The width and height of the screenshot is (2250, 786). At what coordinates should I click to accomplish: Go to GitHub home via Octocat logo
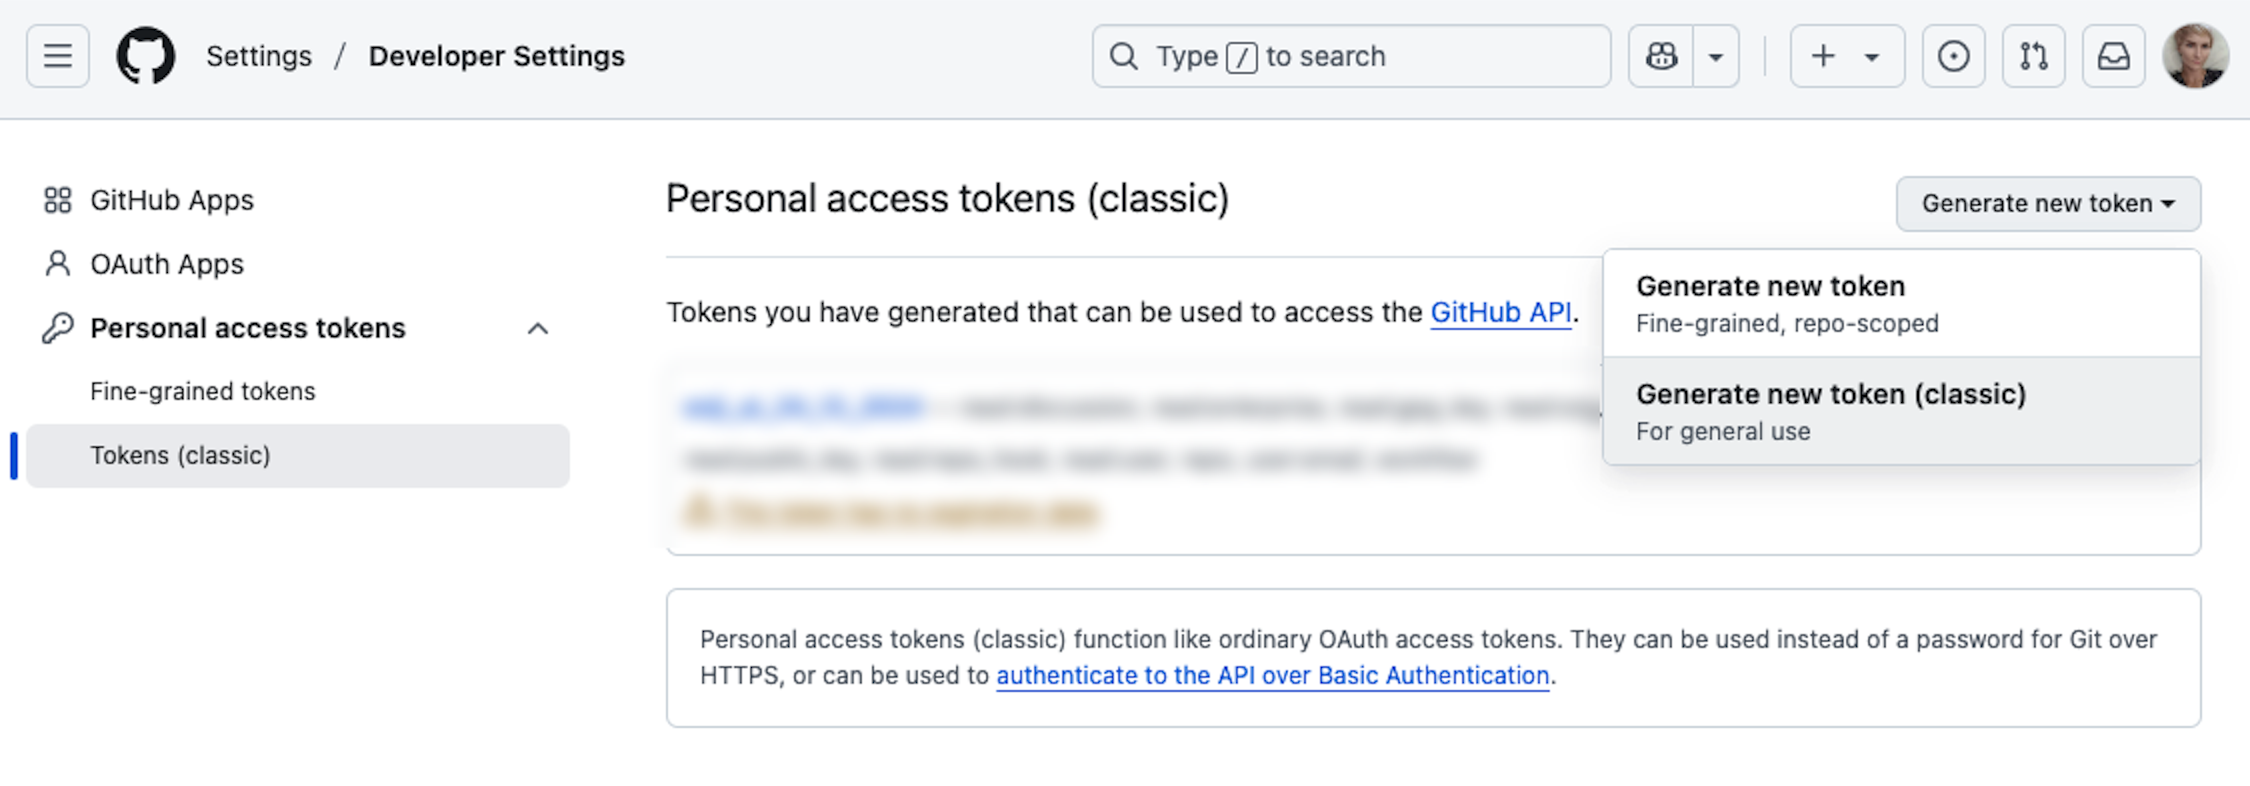click(146, 56)
